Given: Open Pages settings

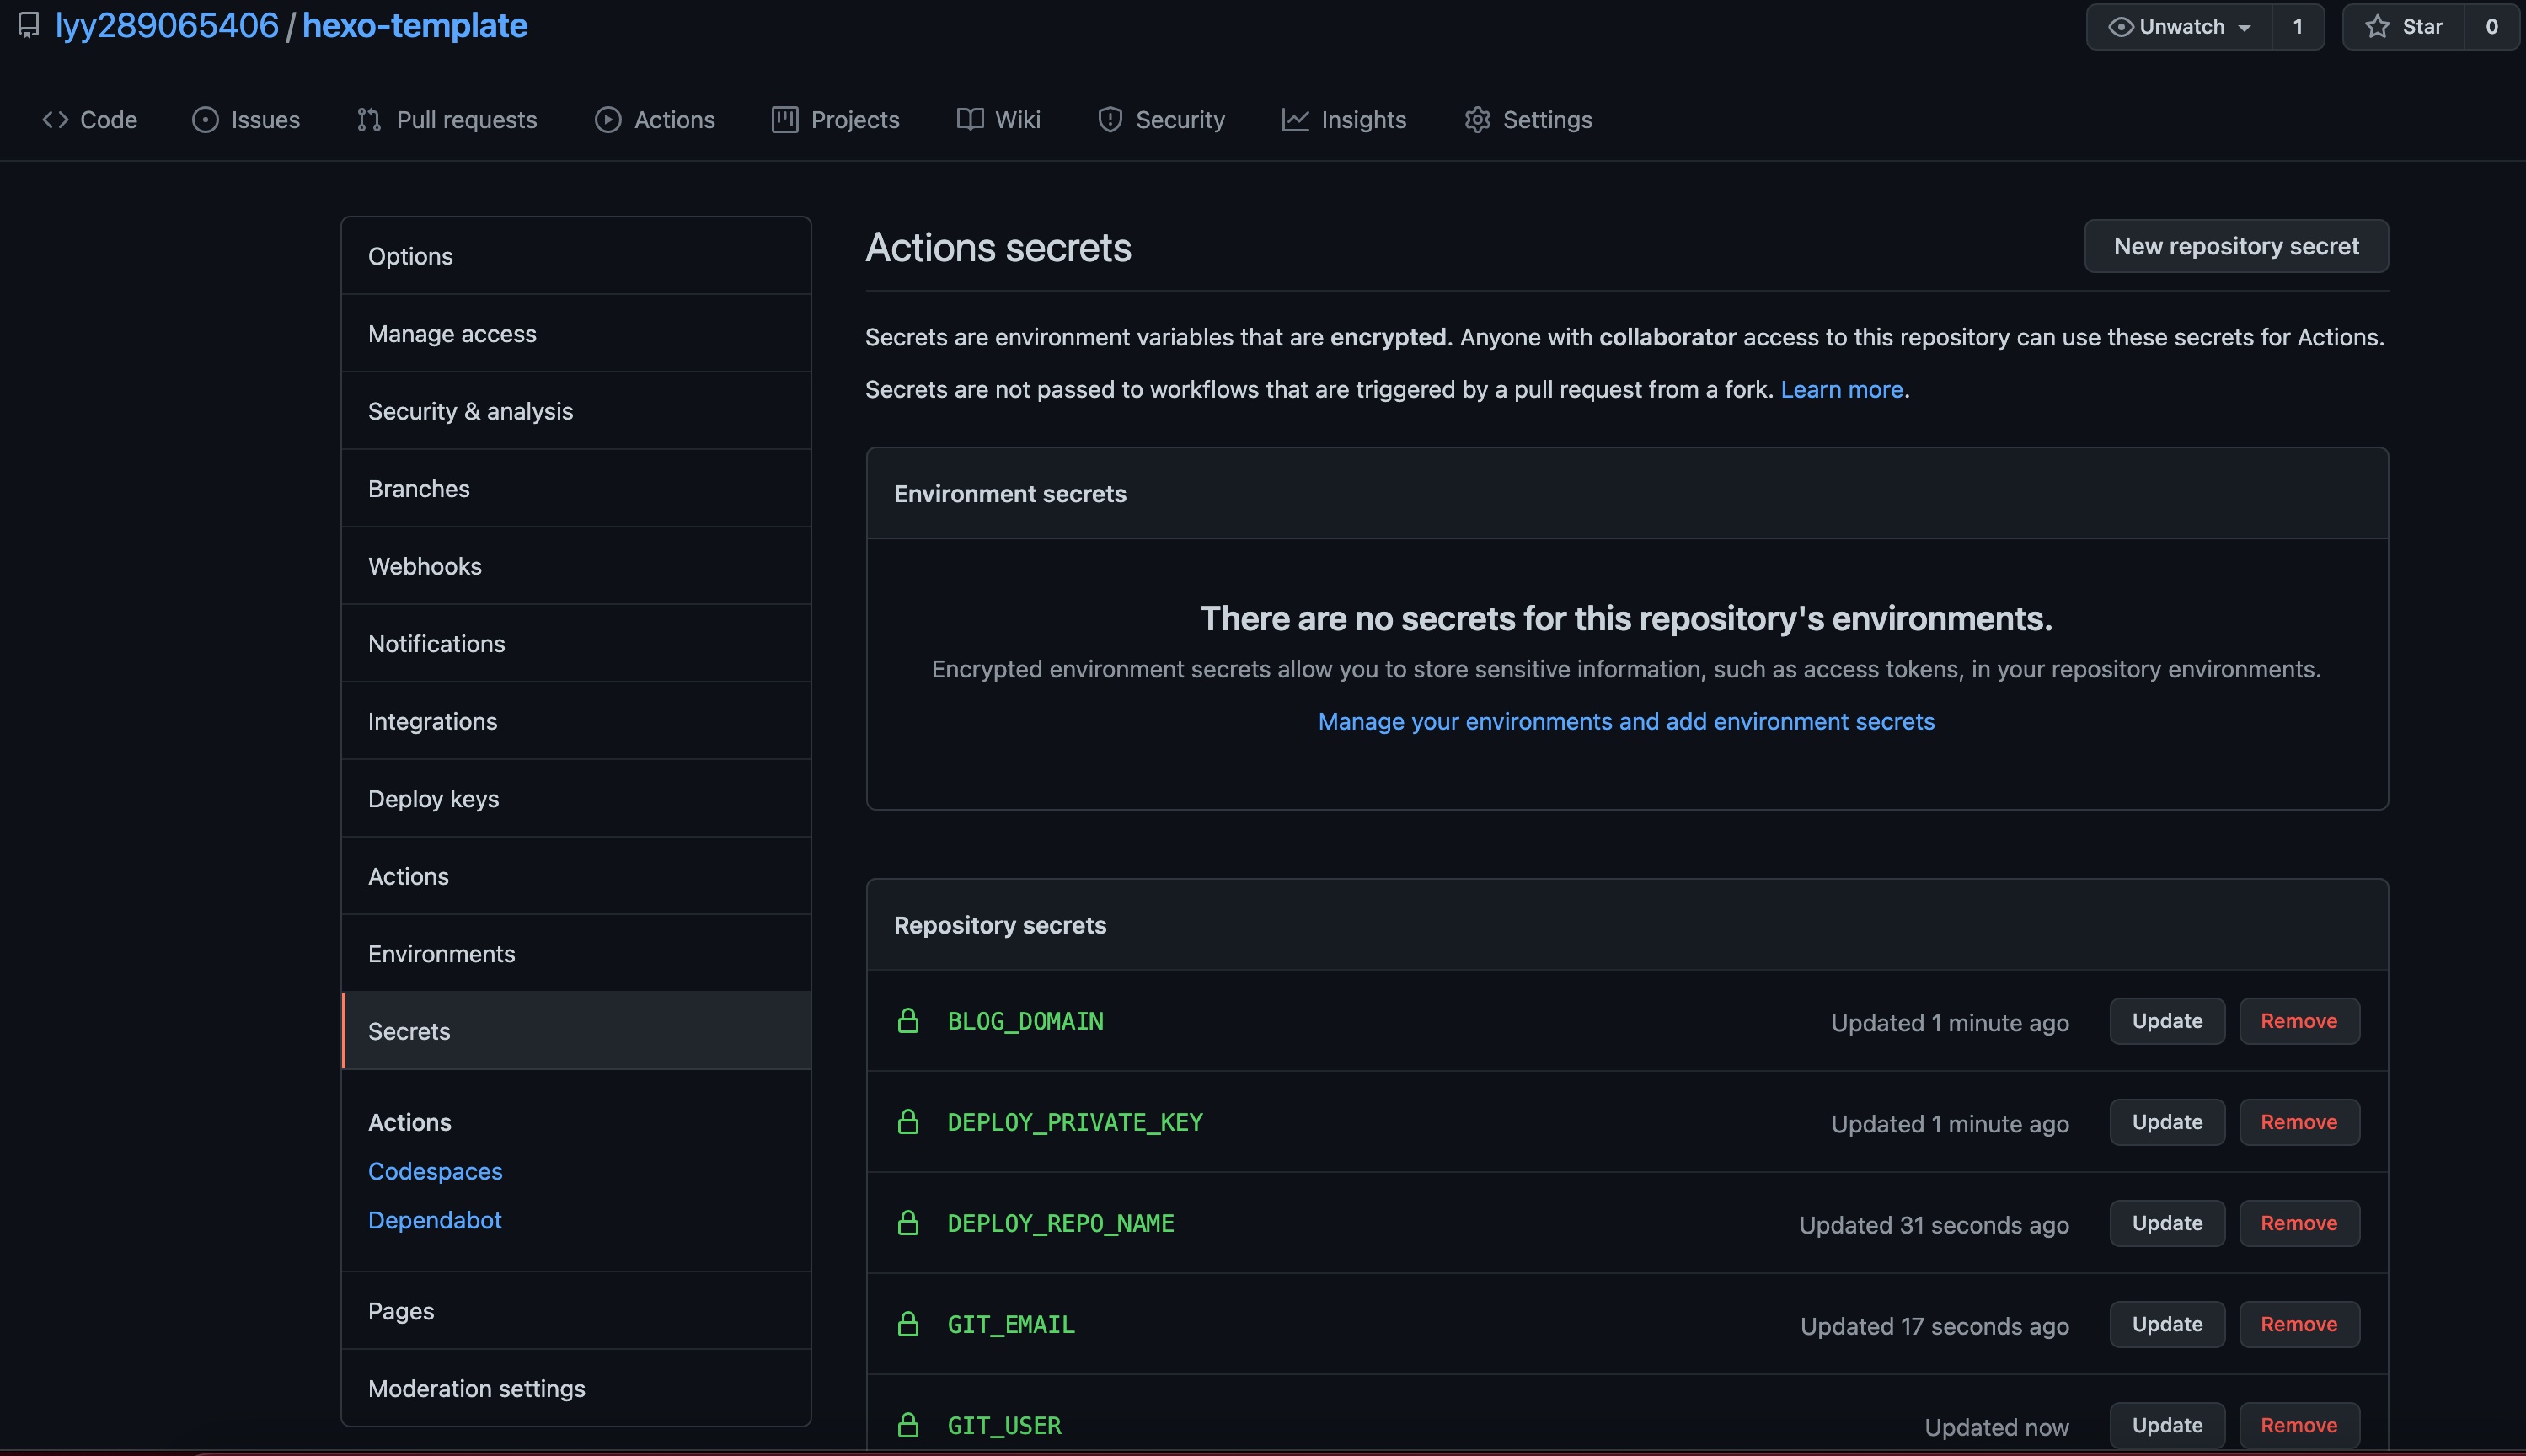Looking at the screenshot, I should click(576, 1311).
